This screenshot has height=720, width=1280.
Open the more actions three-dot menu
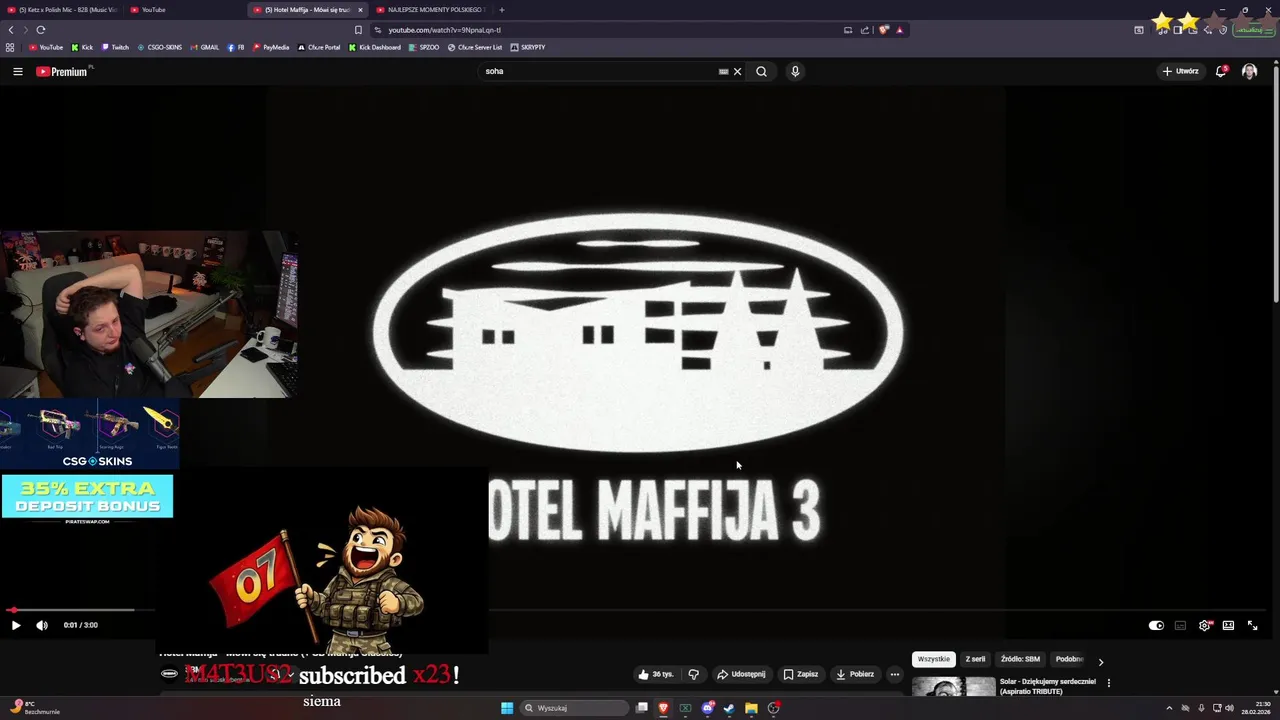tap(895, 674)
